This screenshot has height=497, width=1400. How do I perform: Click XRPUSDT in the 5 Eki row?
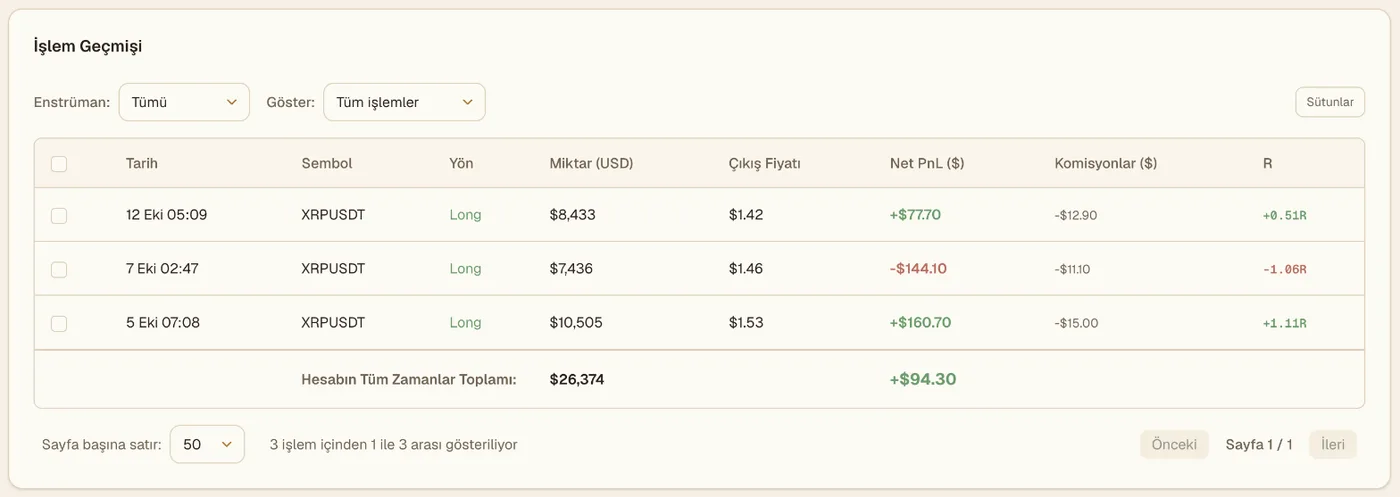(333, 323)
